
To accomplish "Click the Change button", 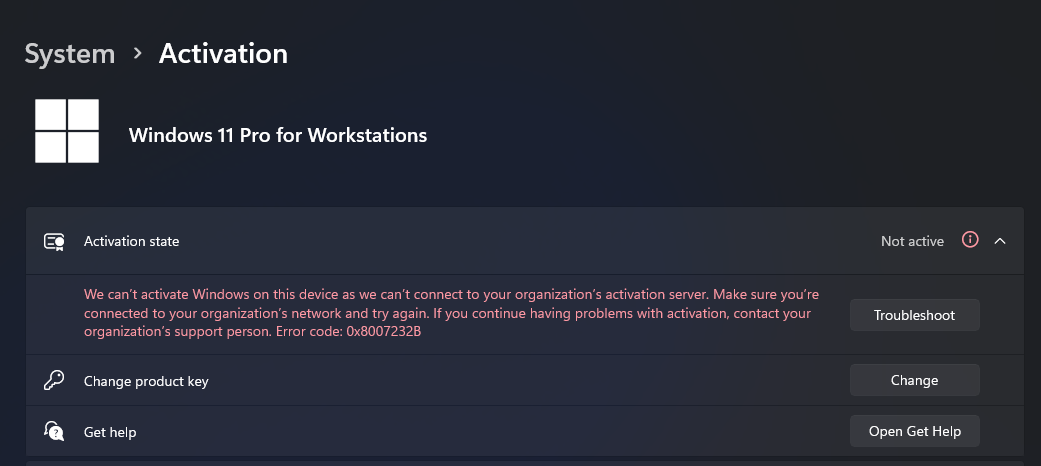I will coord(914,380).
